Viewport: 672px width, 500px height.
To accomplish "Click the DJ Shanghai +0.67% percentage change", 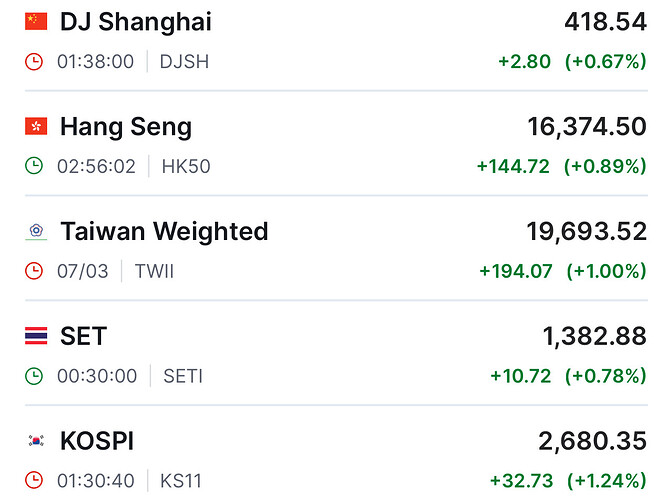I will [606, 62].
